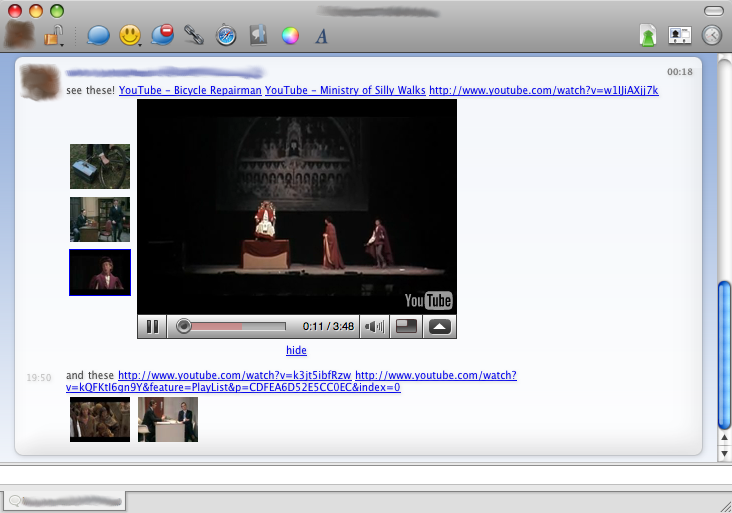Click the hide link below the video
The image size is (732, 513).
coord(296,350)
